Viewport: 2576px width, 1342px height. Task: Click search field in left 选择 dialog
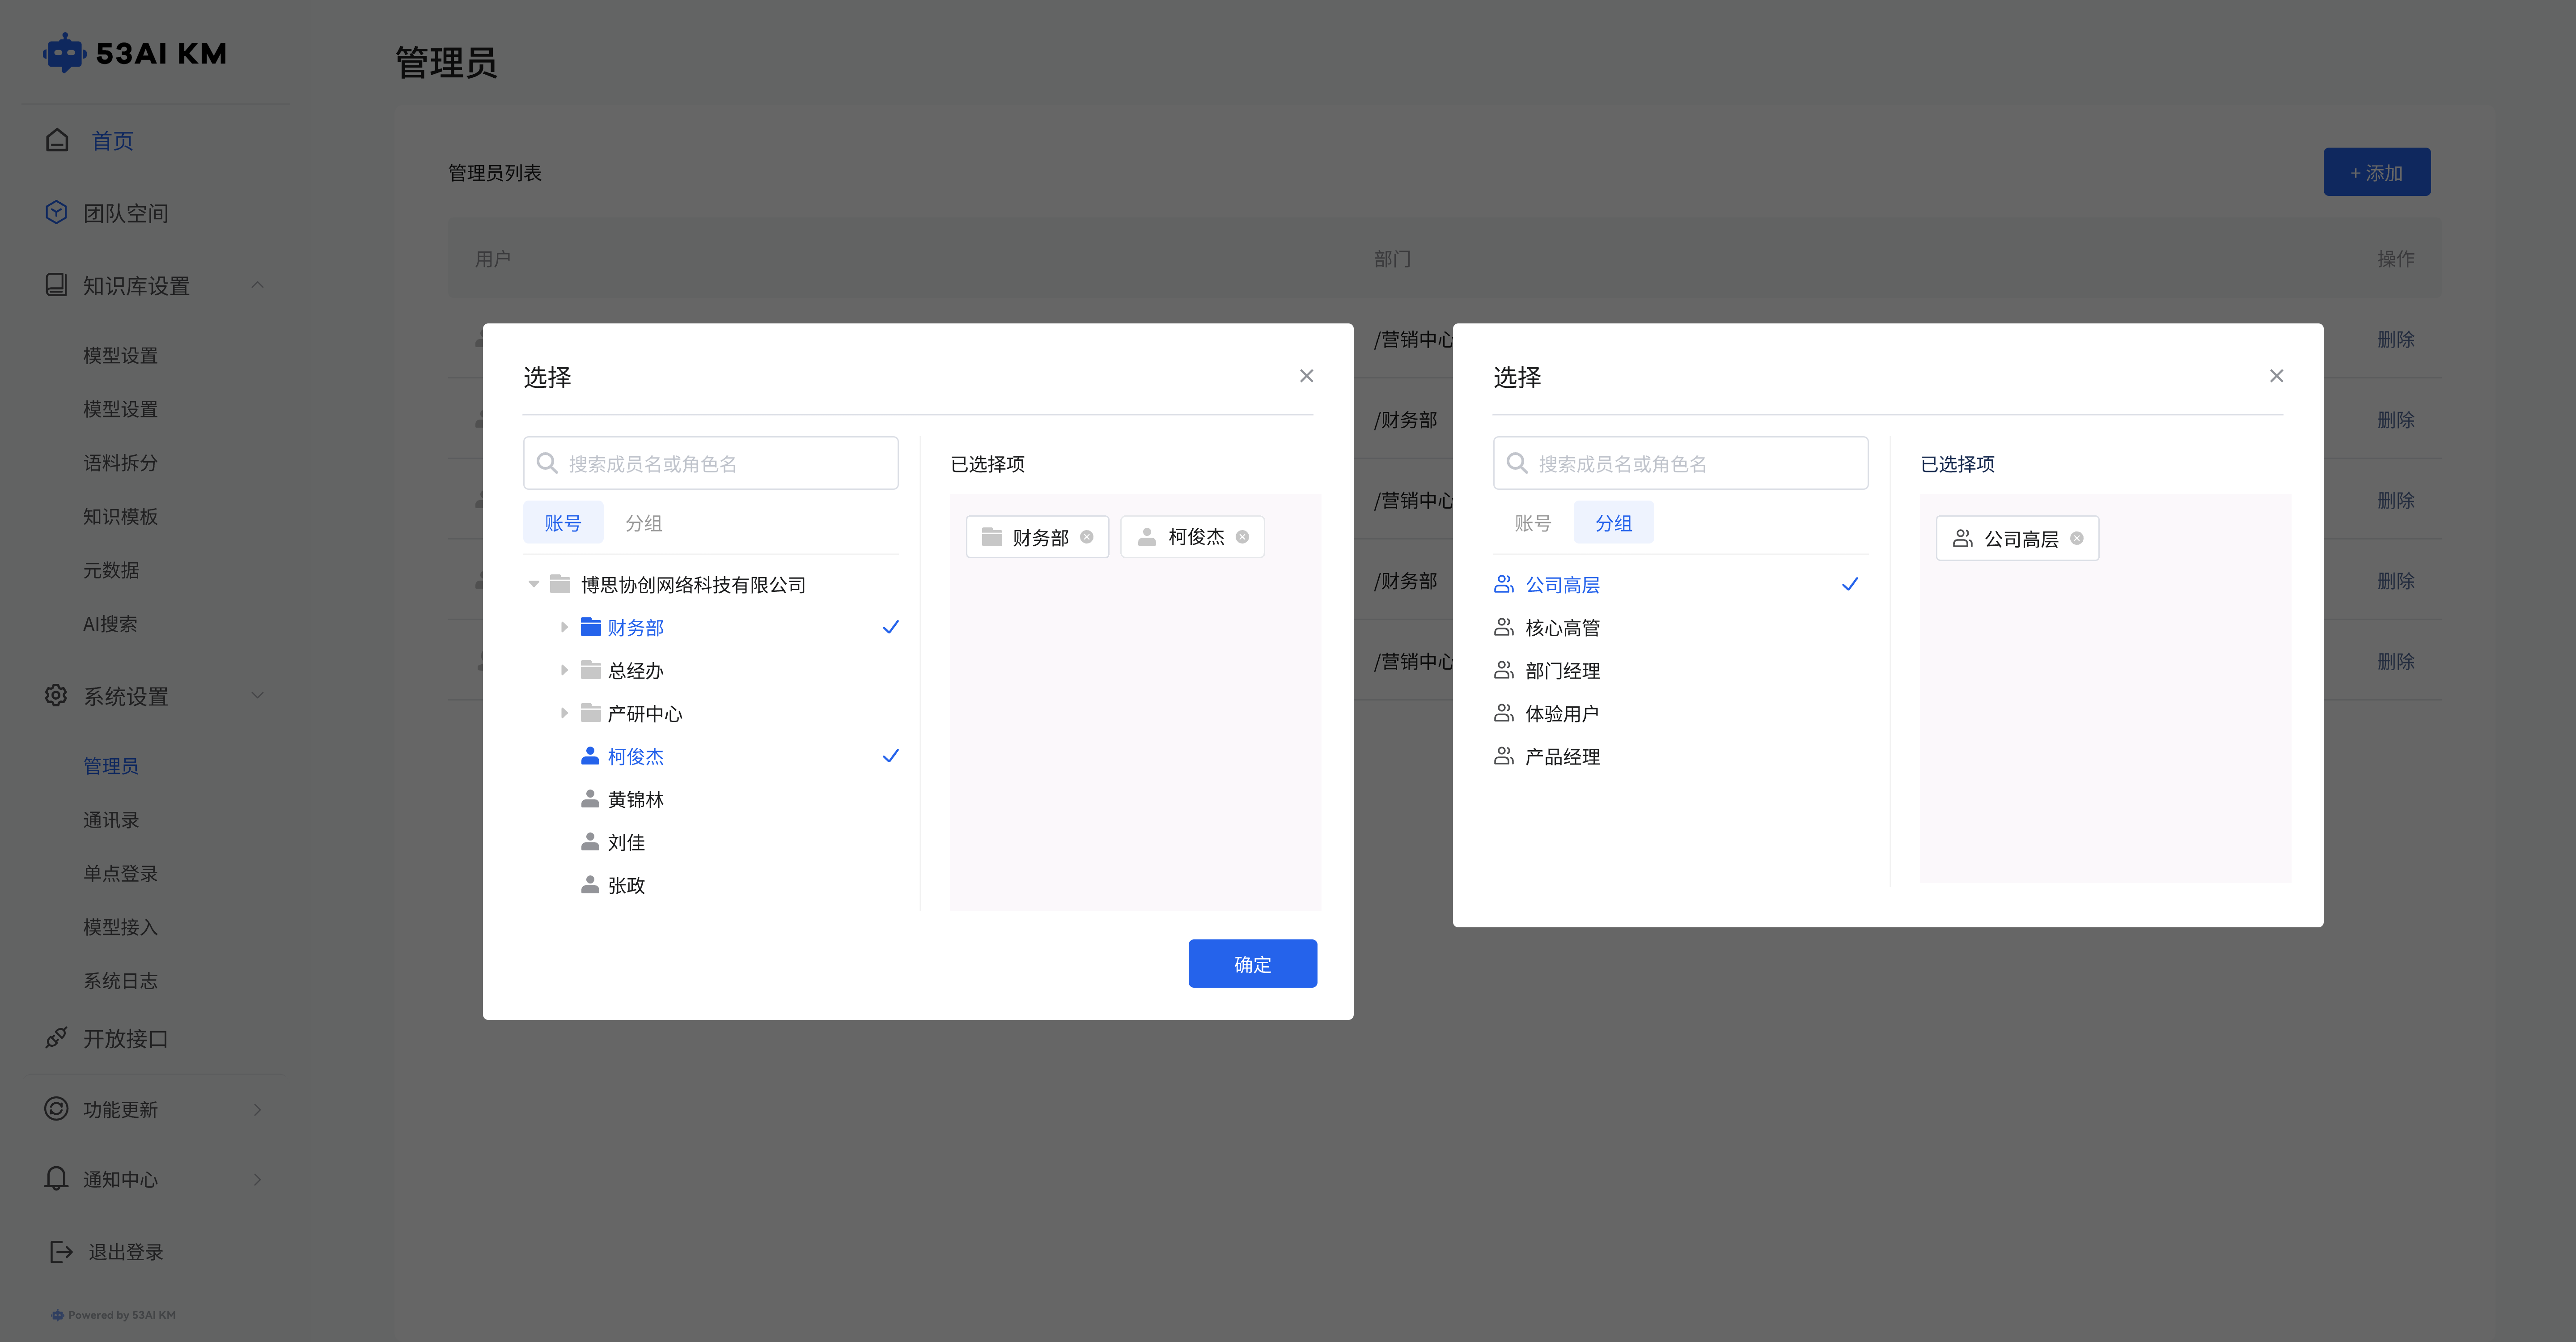pyautogui.click(x=720, y=463)
